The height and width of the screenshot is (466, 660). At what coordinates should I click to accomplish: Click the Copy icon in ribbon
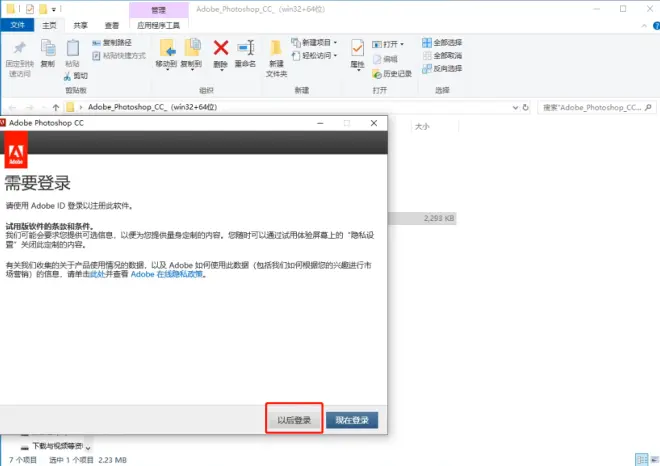[x=48, y=48]
